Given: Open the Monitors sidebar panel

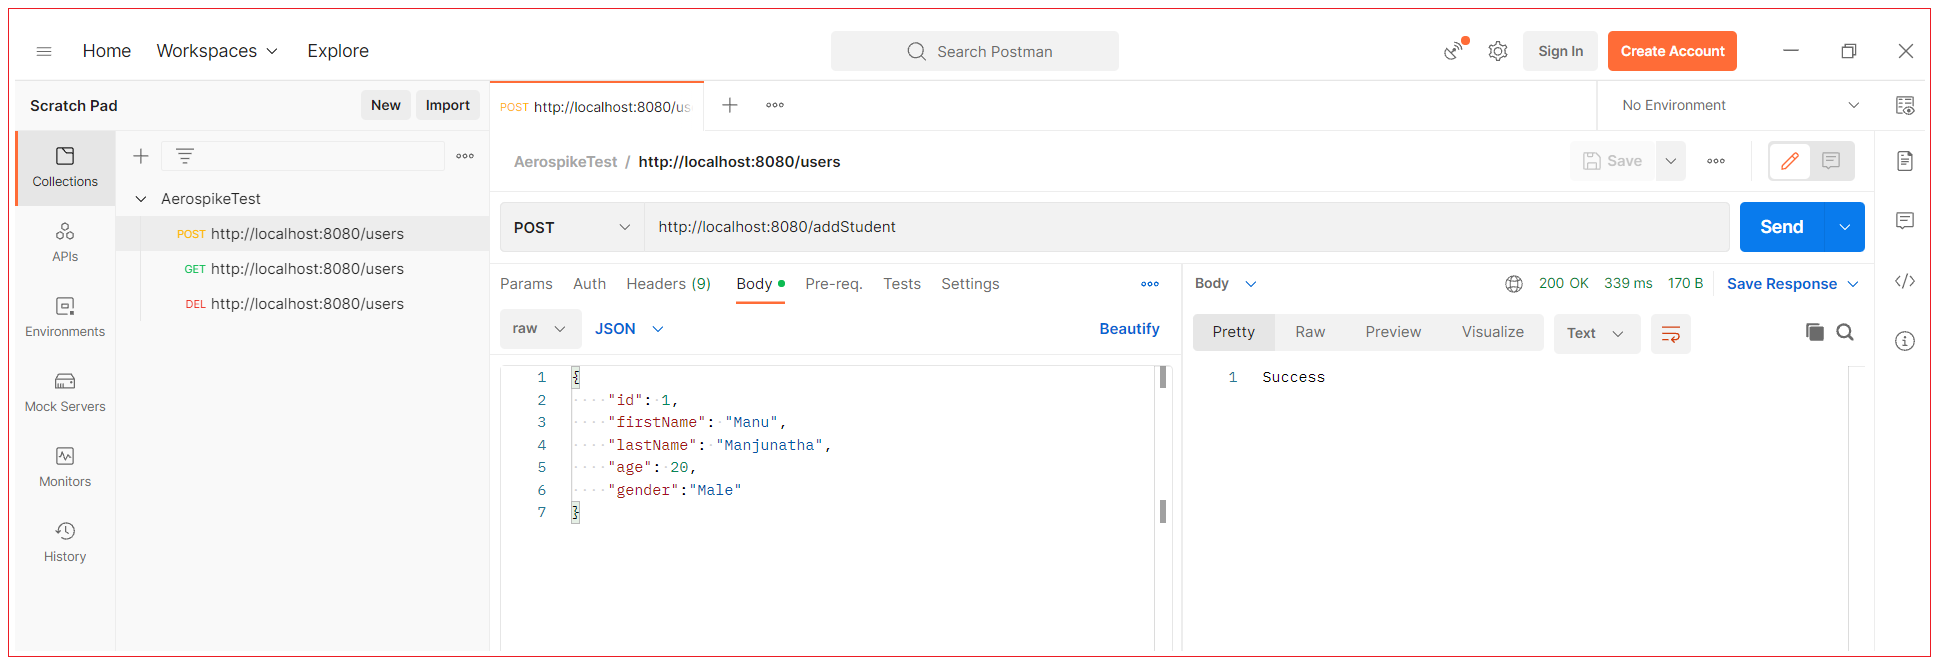Looking at the screenshot, I should 65,467.
